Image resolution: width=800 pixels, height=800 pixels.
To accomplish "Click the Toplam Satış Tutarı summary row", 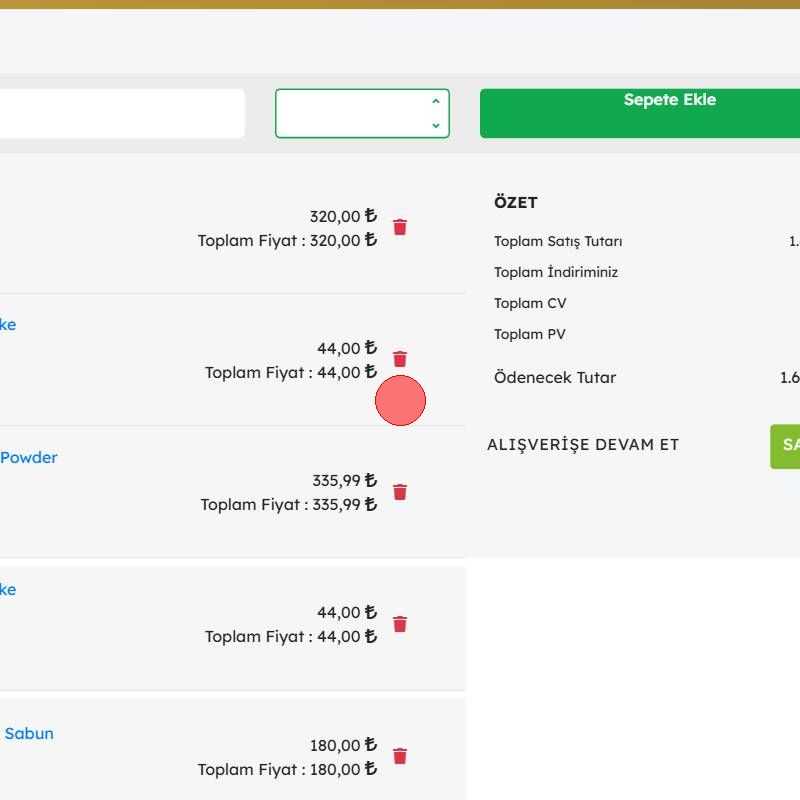I will click(558, 241).
